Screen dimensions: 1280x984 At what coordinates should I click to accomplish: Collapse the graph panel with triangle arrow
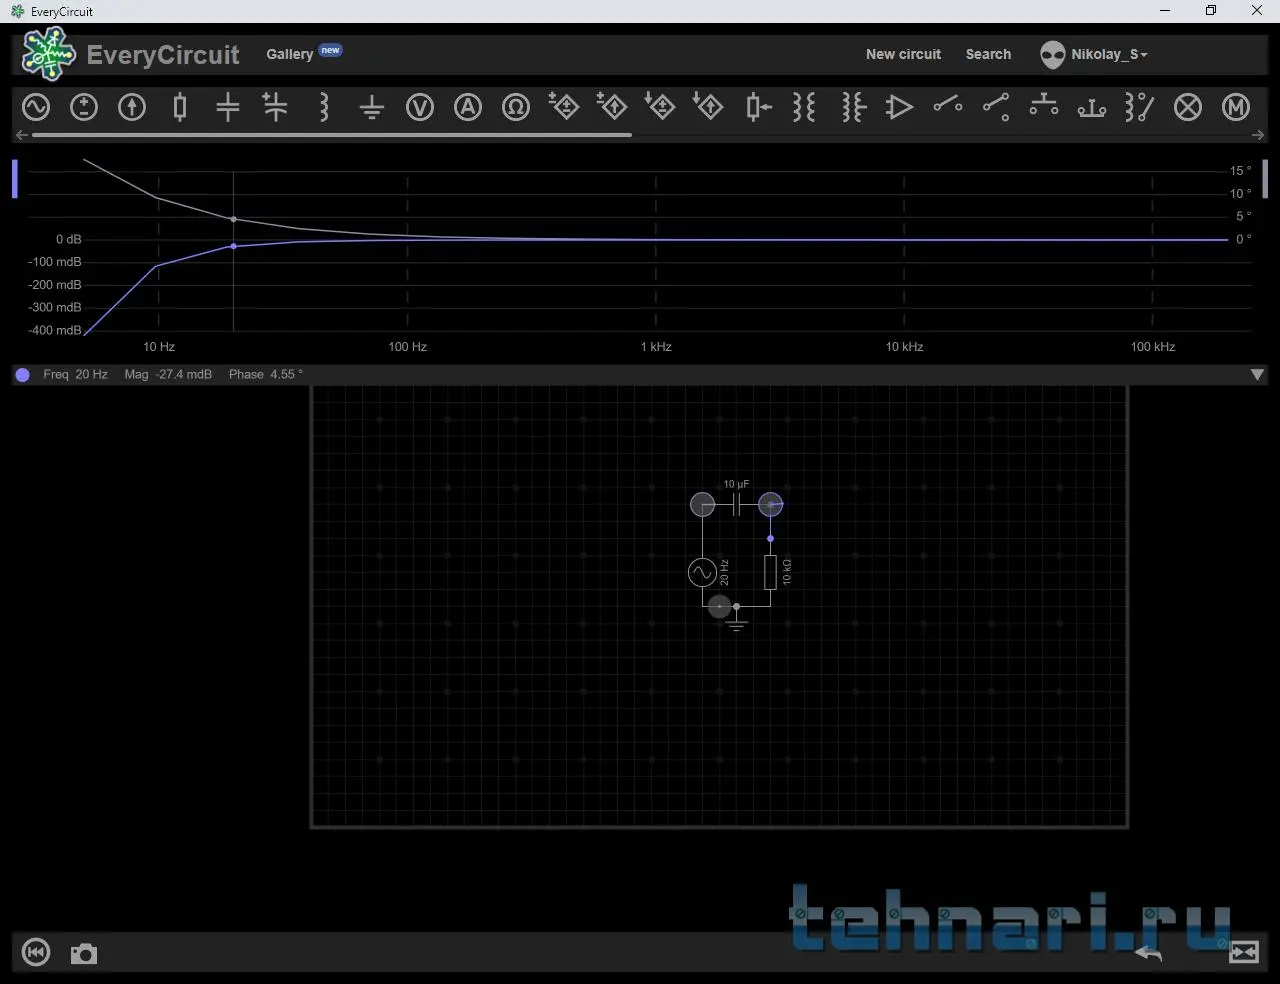[x=1257, y=375]
